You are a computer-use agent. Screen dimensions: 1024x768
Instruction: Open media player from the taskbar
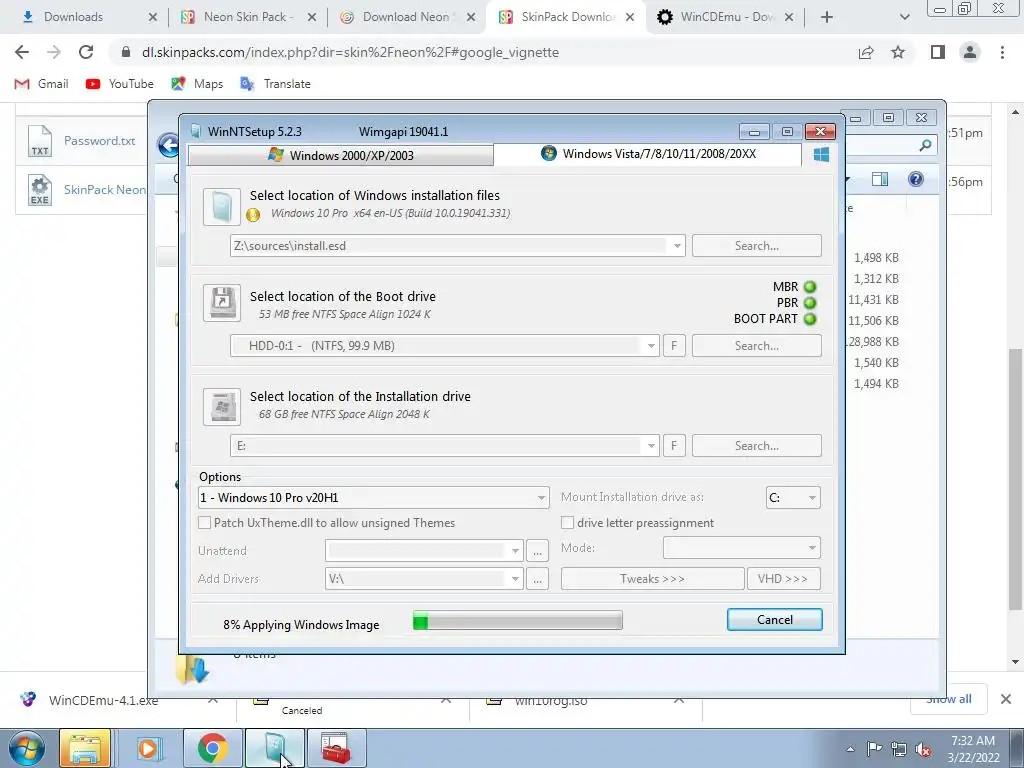pos(149,748)
